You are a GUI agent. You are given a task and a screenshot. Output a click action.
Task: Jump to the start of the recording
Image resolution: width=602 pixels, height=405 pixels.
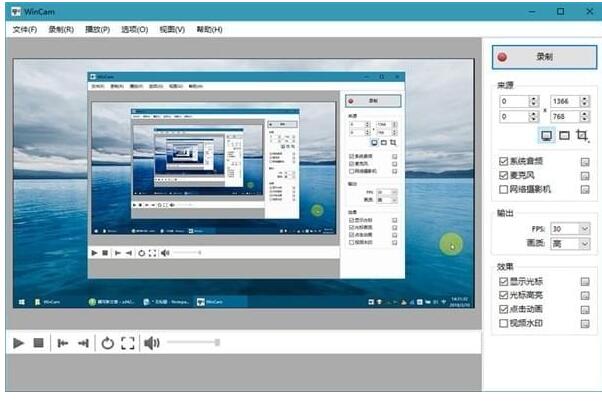click(x=62, y=343)
